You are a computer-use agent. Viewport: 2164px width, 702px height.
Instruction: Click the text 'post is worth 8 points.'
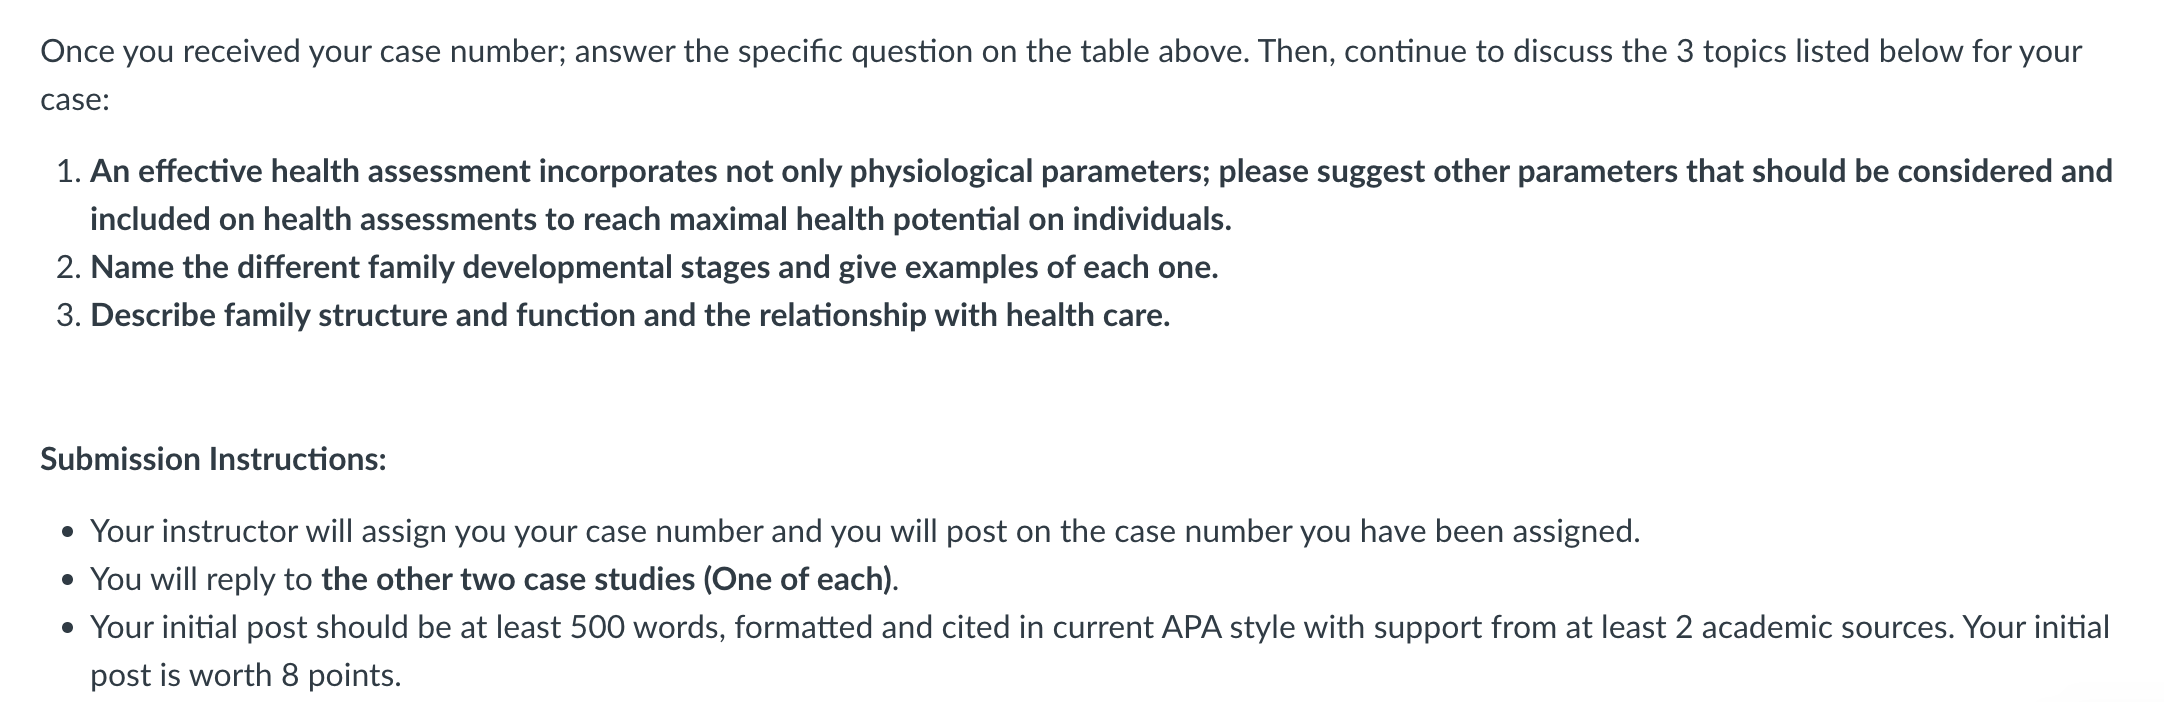245,675
